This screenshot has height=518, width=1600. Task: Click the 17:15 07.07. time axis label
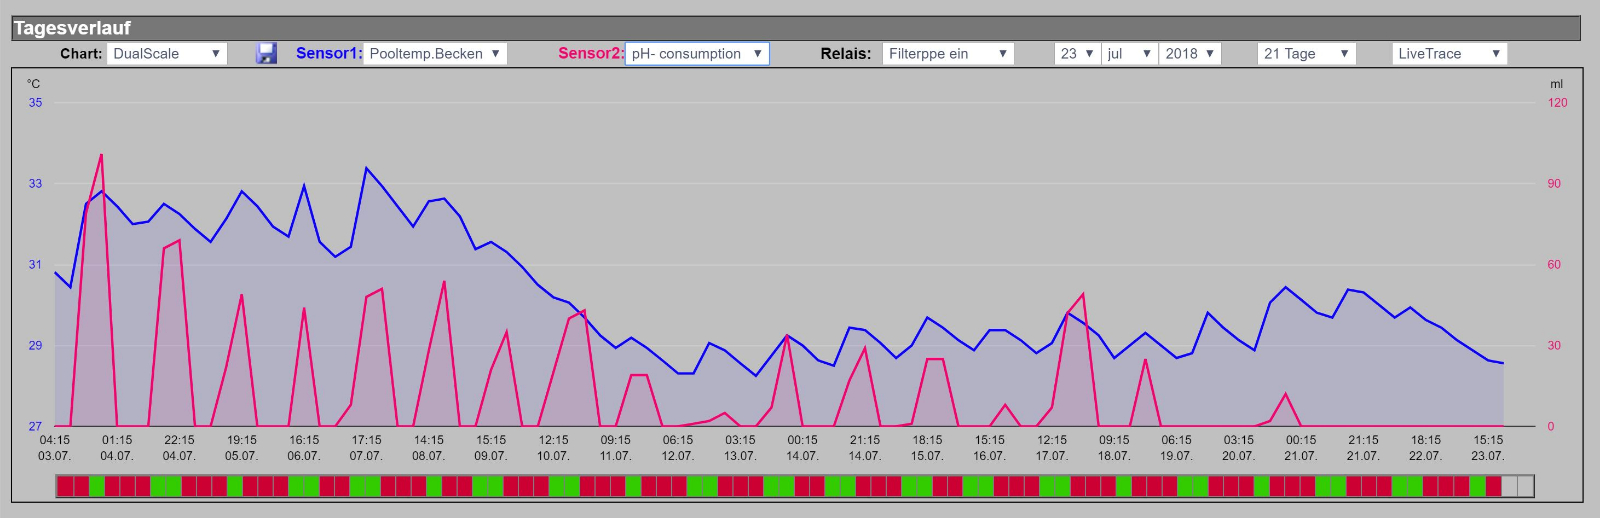366,447
